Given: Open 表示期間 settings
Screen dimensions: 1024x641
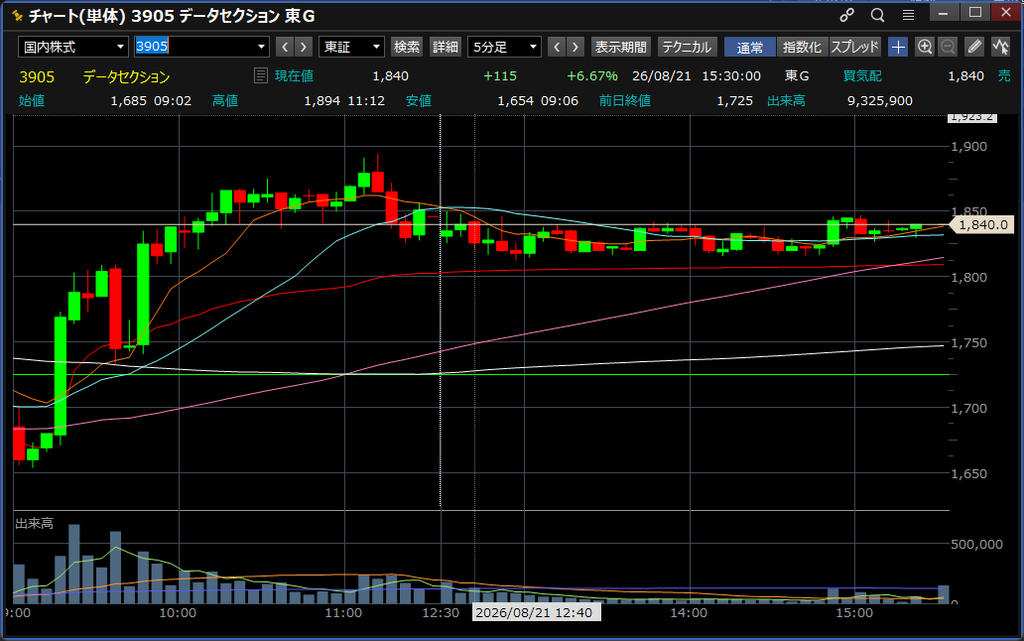Looking at the screenshot, I should point(620,47).
